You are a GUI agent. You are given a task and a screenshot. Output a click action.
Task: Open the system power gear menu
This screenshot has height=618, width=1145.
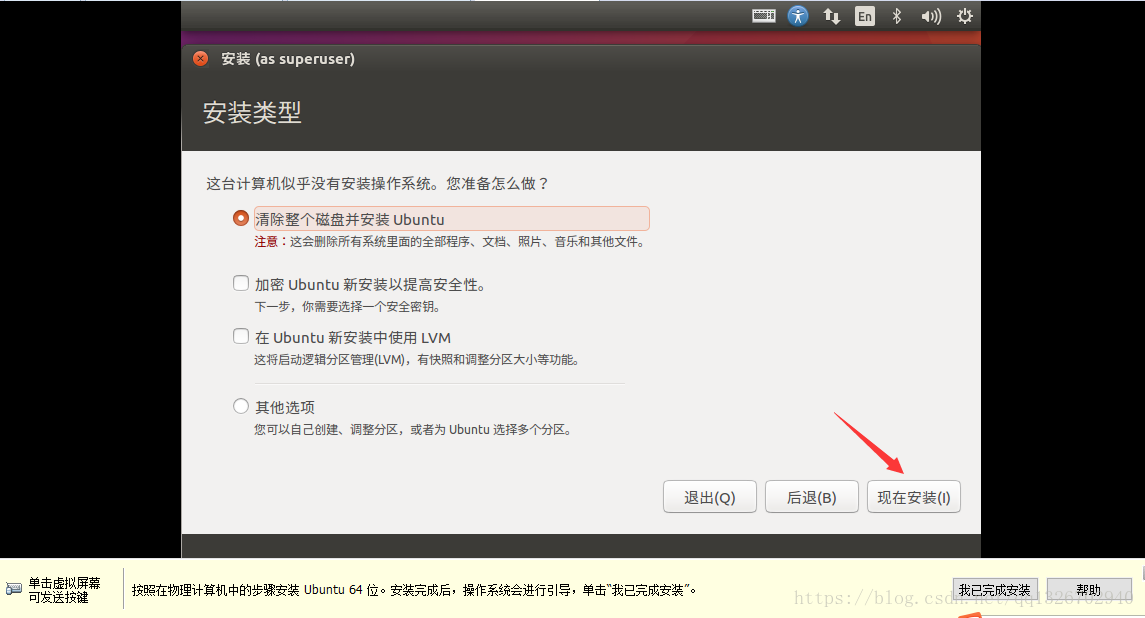(964, 16)
